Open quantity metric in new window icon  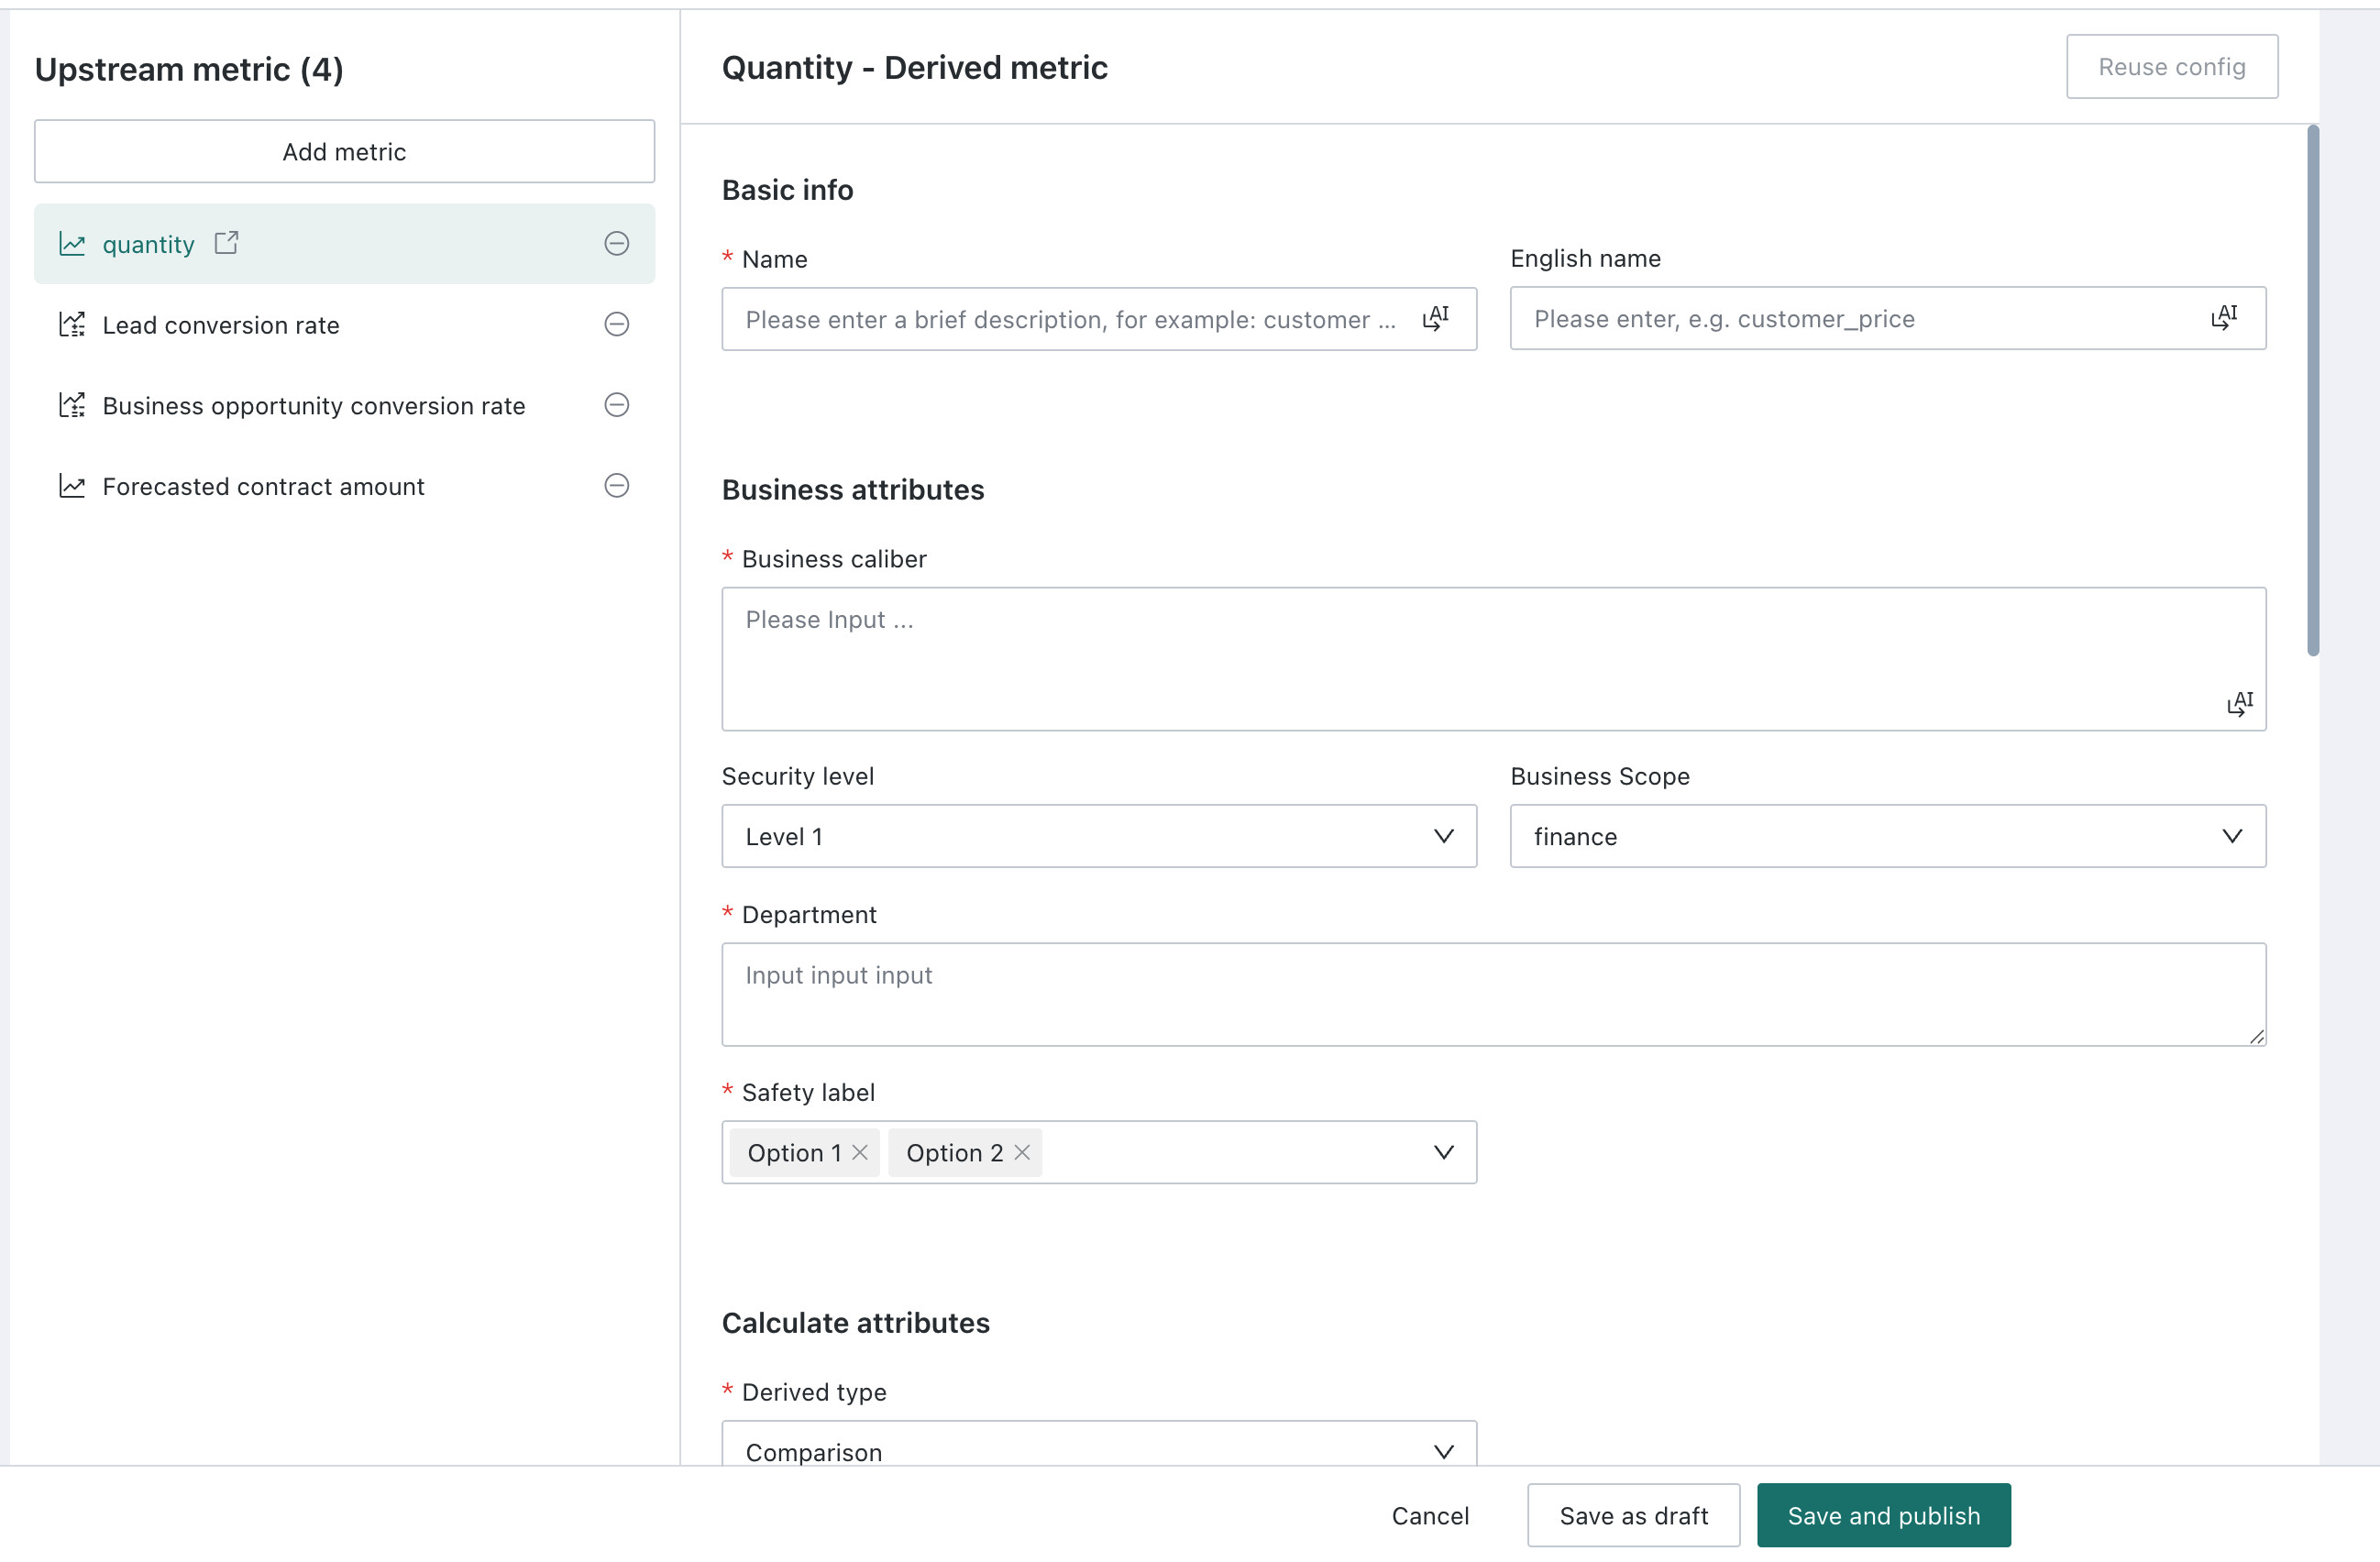click(x=226, y=243)
